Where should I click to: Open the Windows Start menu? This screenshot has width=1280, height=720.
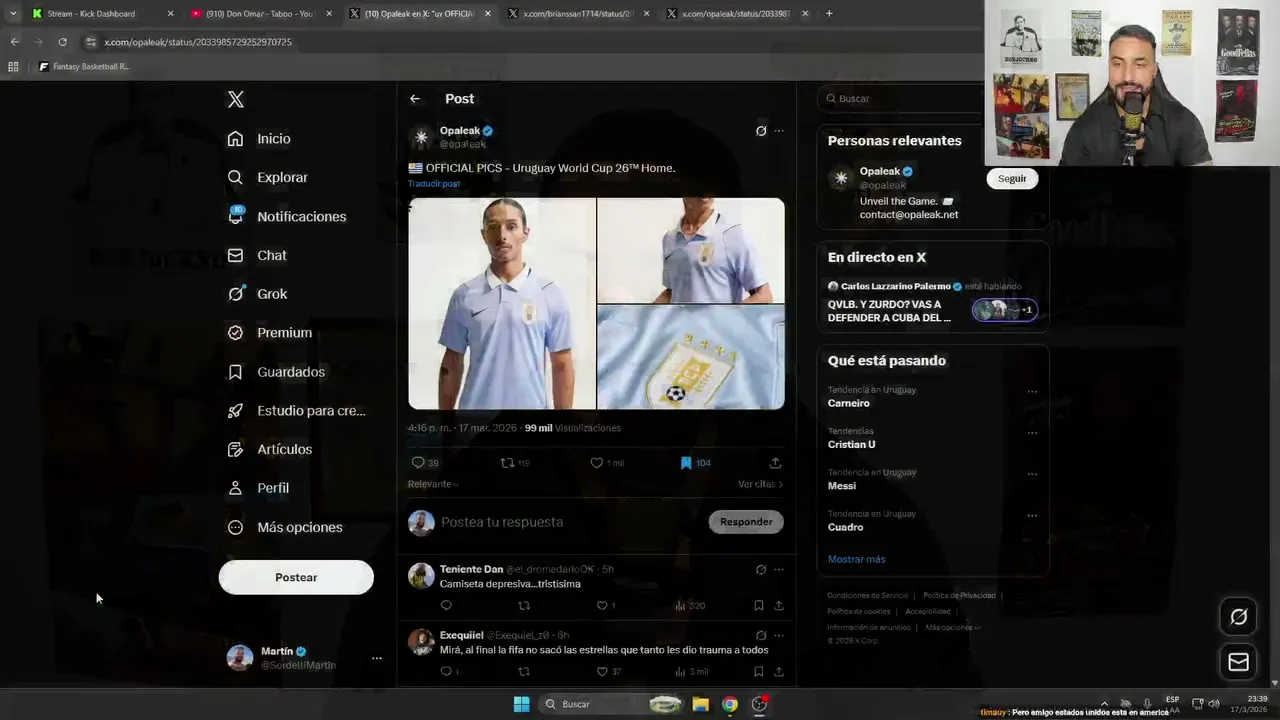[x=521, y=704]
